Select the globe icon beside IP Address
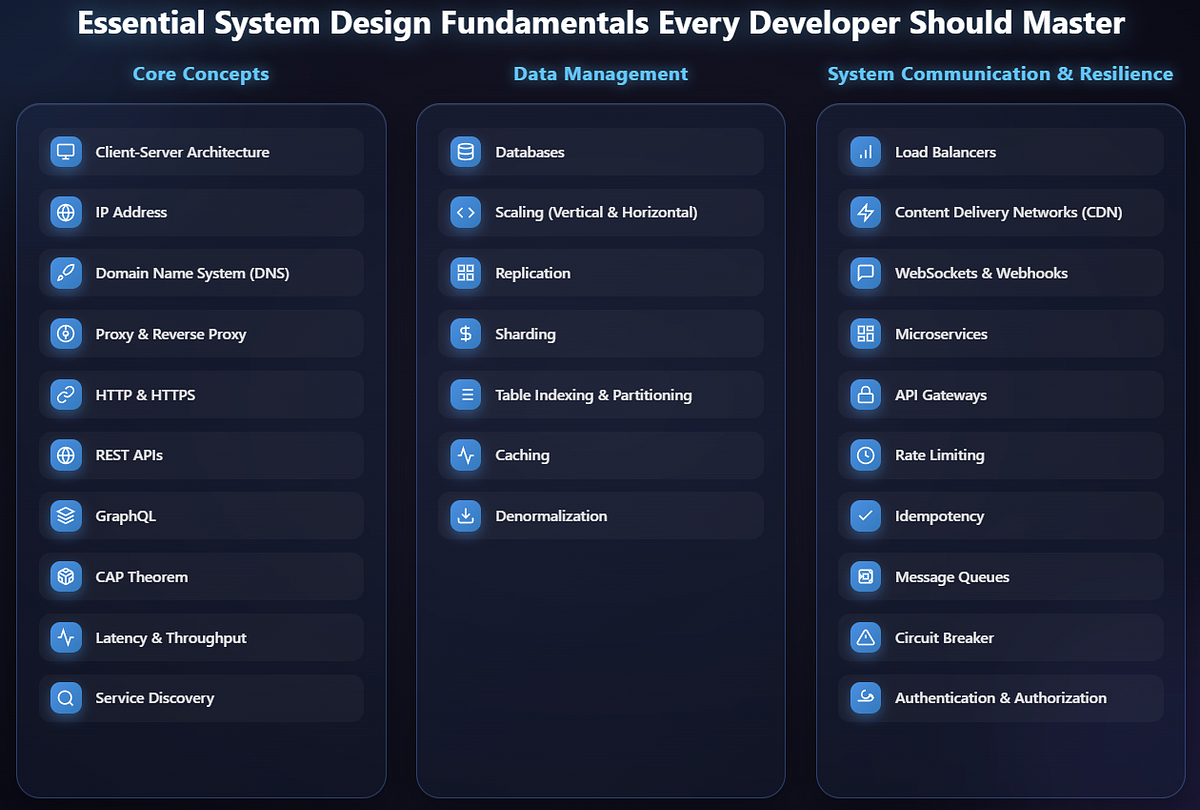 click(x=65, y=212)
